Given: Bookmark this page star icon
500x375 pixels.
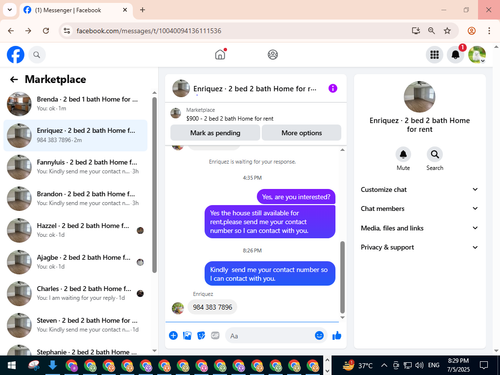Looking at the screenshot, I should pyautogui.click(x=447, y=31).
